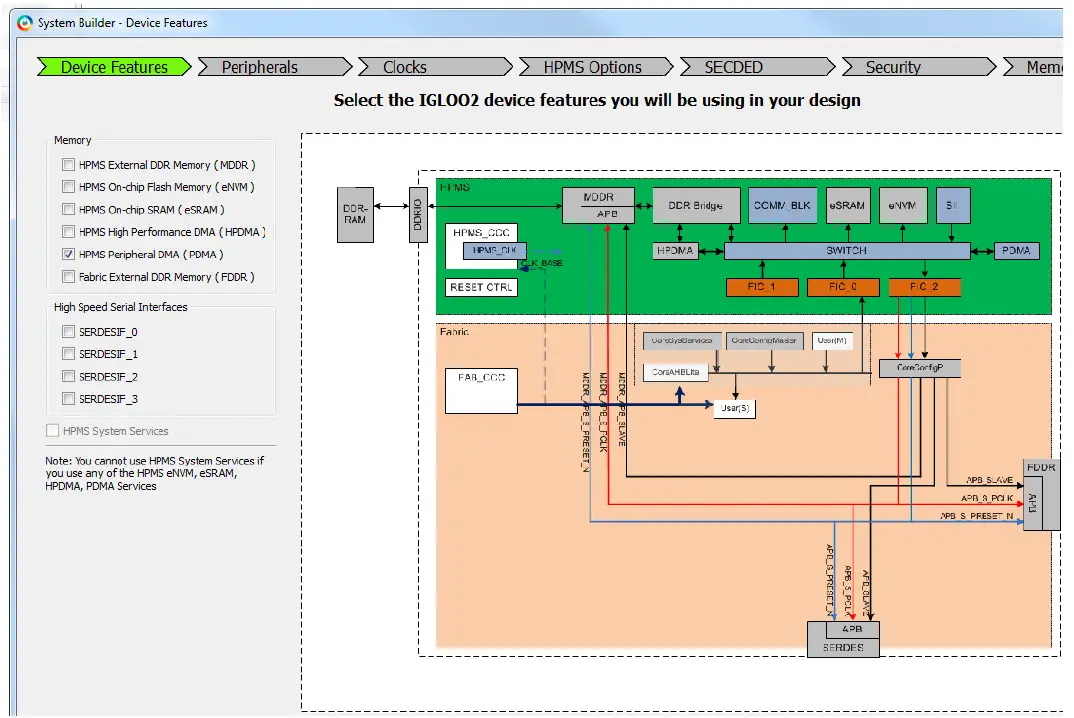Enable HPMS External DDR Memory (MDDR)

68,164
